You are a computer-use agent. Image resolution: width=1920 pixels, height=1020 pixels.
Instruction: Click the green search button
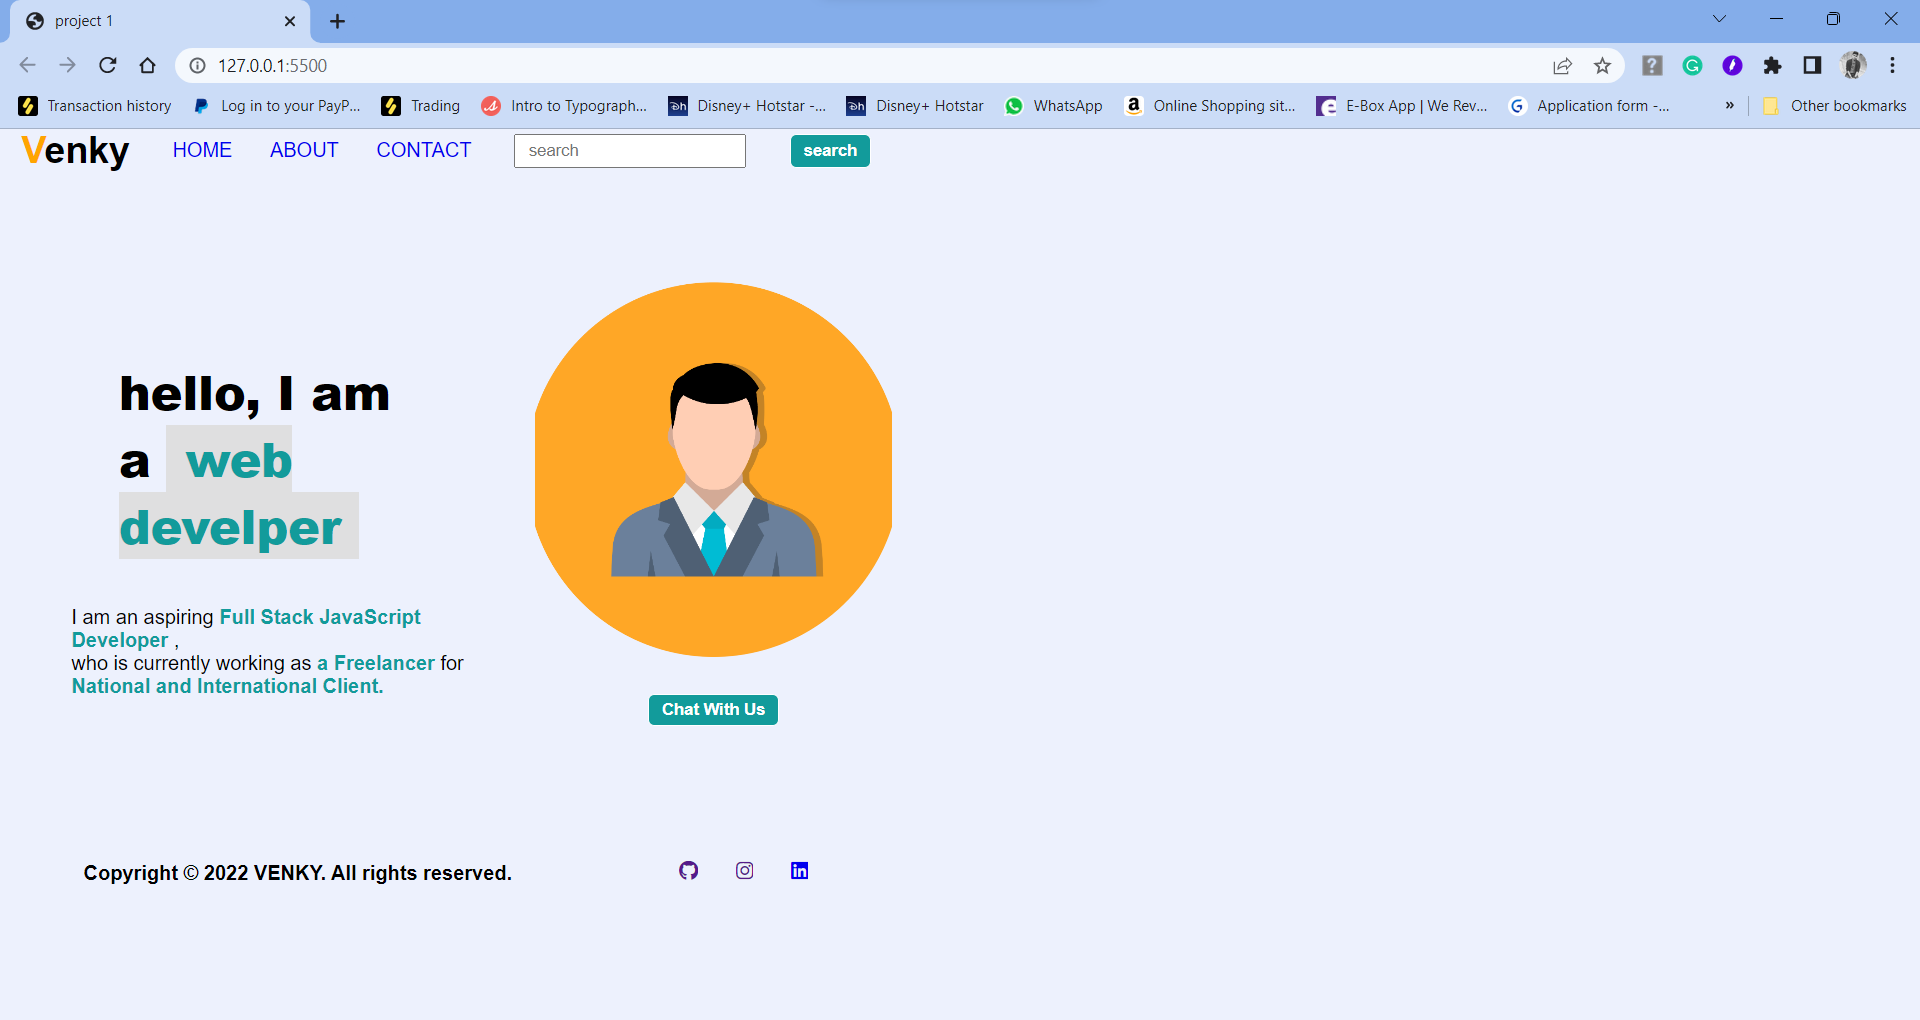(x=829, y=150)
